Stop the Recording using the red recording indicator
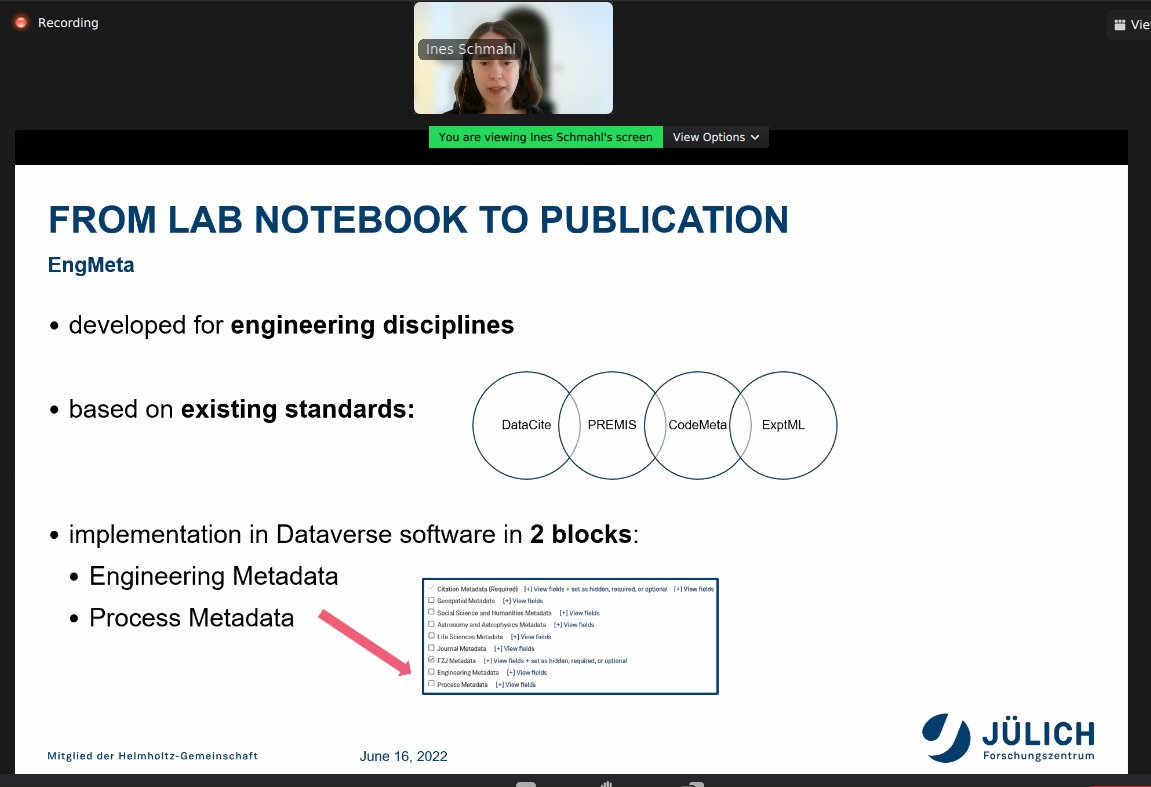The image size is (1151, 787). tap(20, 20)
